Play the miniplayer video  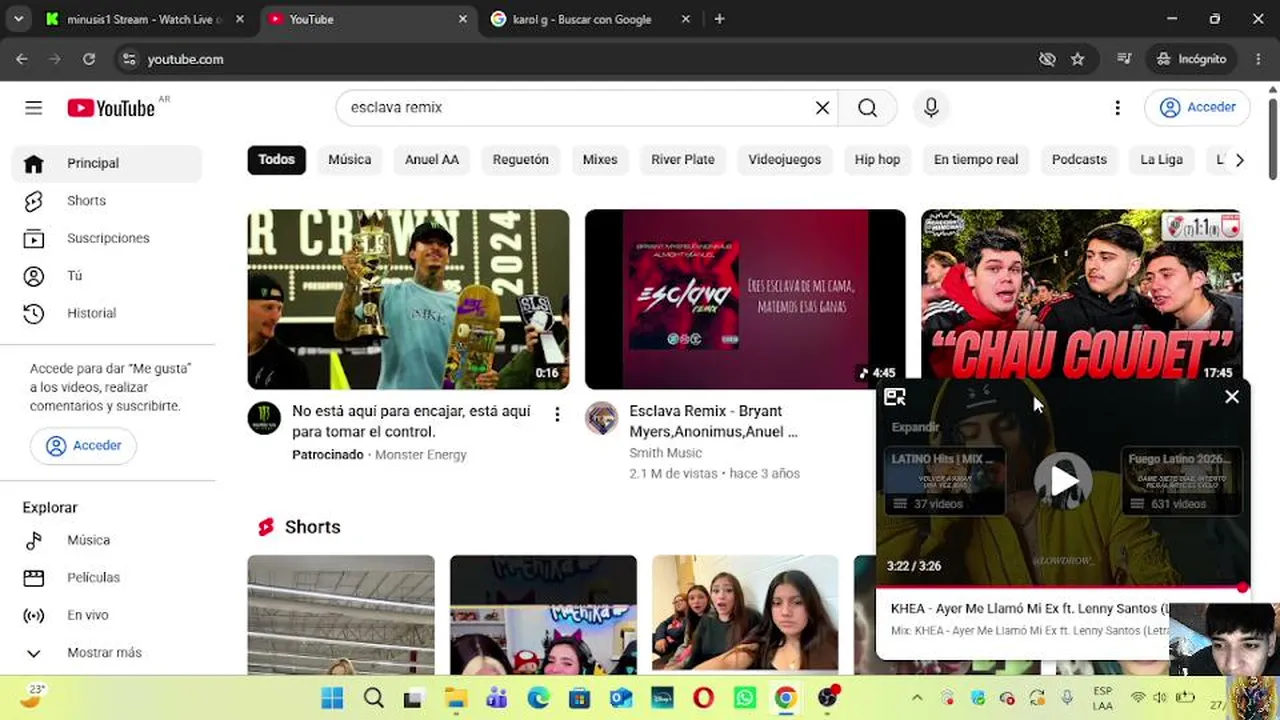pos(1063,481)
